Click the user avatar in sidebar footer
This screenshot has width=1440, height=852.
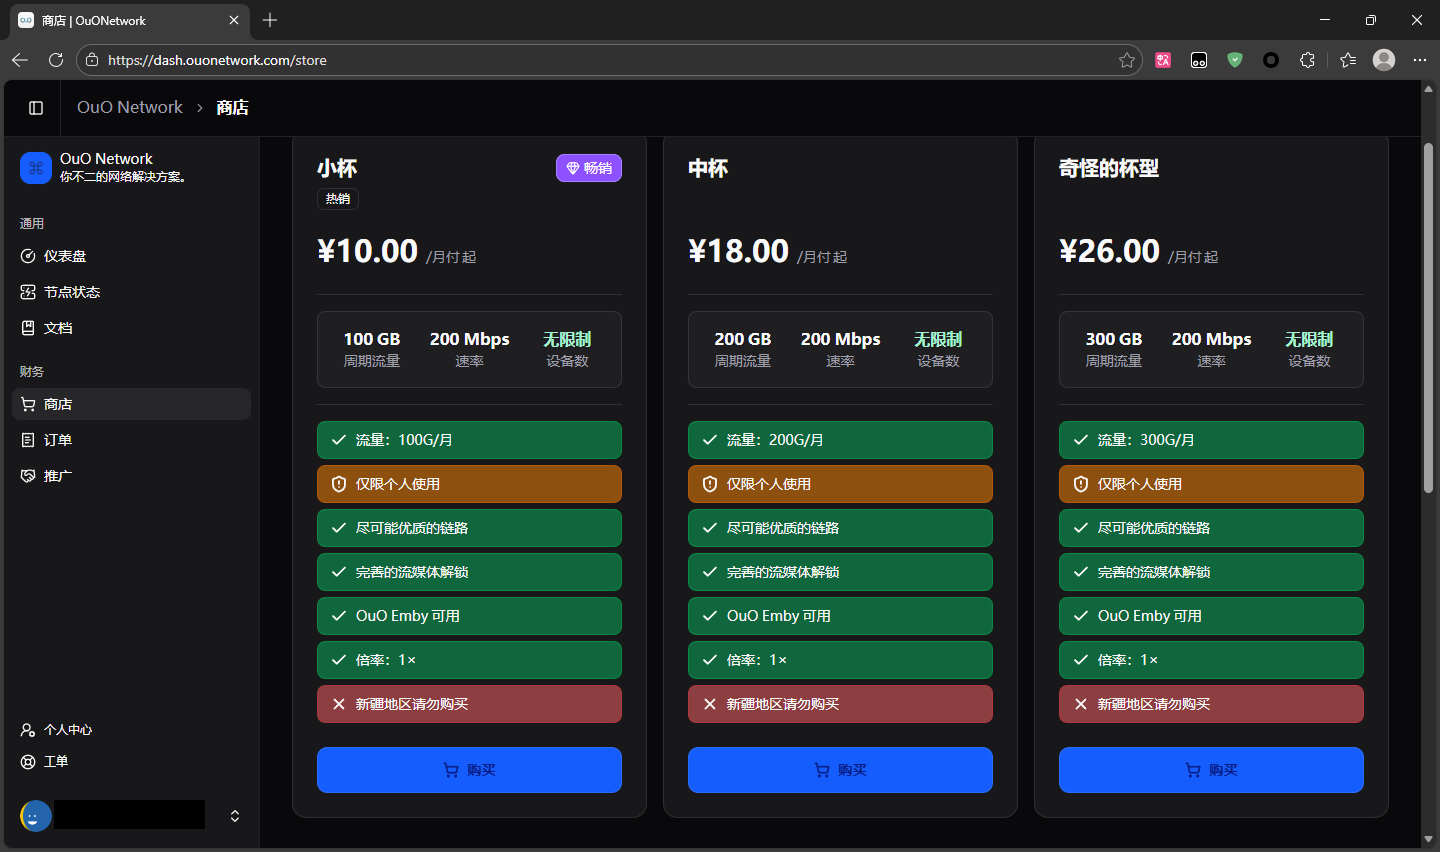35,816
